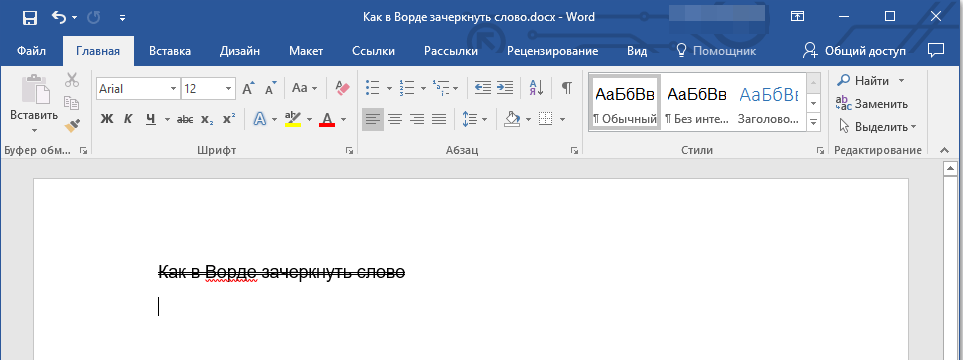The height and width of the screenshot is (360, 963).
Task: Select the Format Painter brush icon
Action: (72, 126)
